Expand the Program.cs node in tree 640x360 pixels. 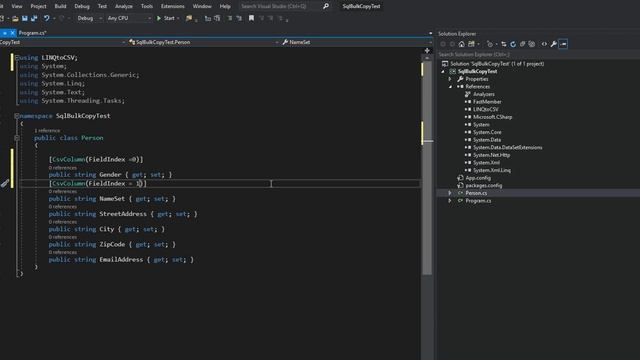pos(450,201)
